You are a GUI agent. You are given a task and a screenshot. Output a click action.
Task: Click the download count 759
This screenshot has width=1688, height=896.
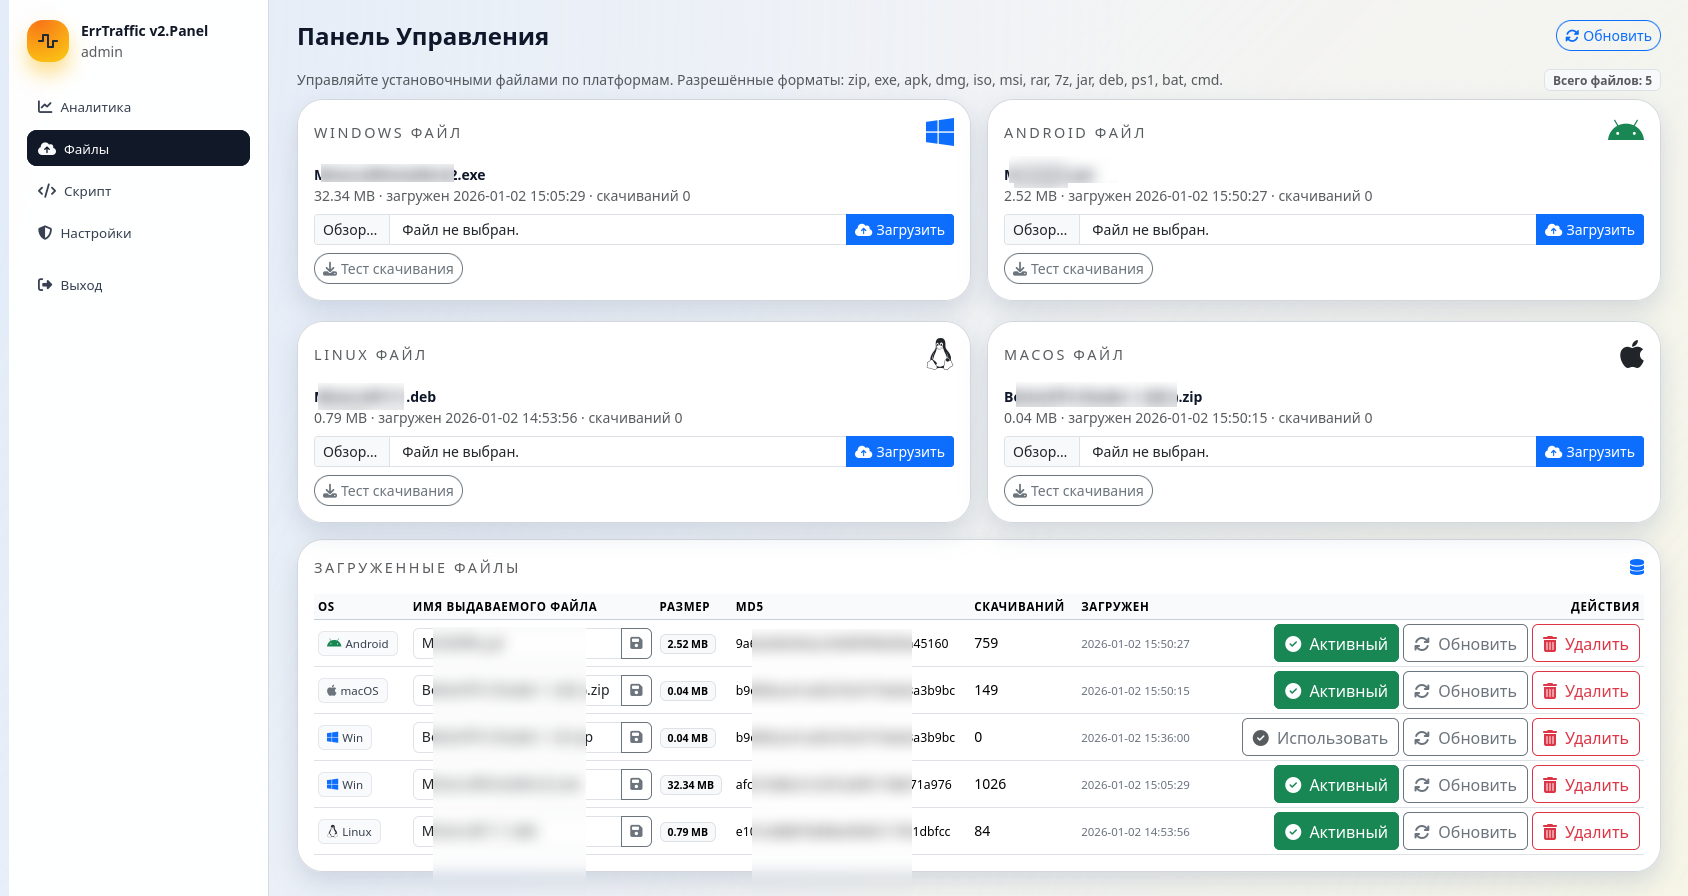(x=986, y=643)
